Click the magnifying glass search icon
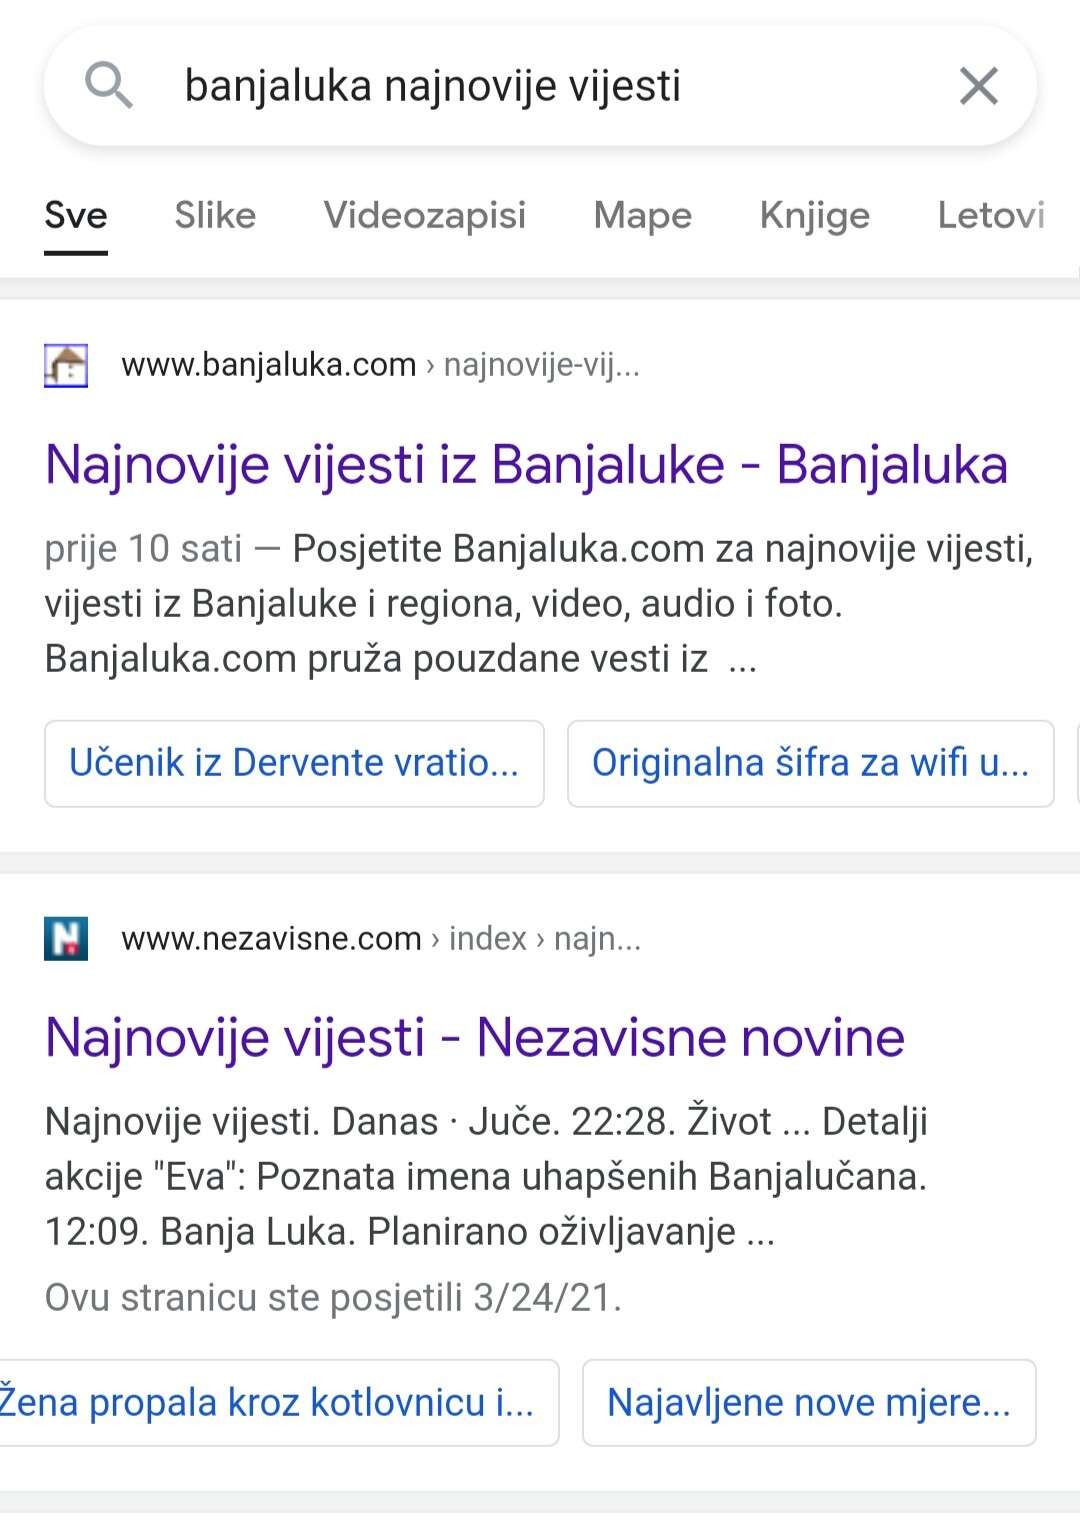Image resolution: width=1080 pixels, height=1529 pixels. pyautogui.click(x=108, y=85)
